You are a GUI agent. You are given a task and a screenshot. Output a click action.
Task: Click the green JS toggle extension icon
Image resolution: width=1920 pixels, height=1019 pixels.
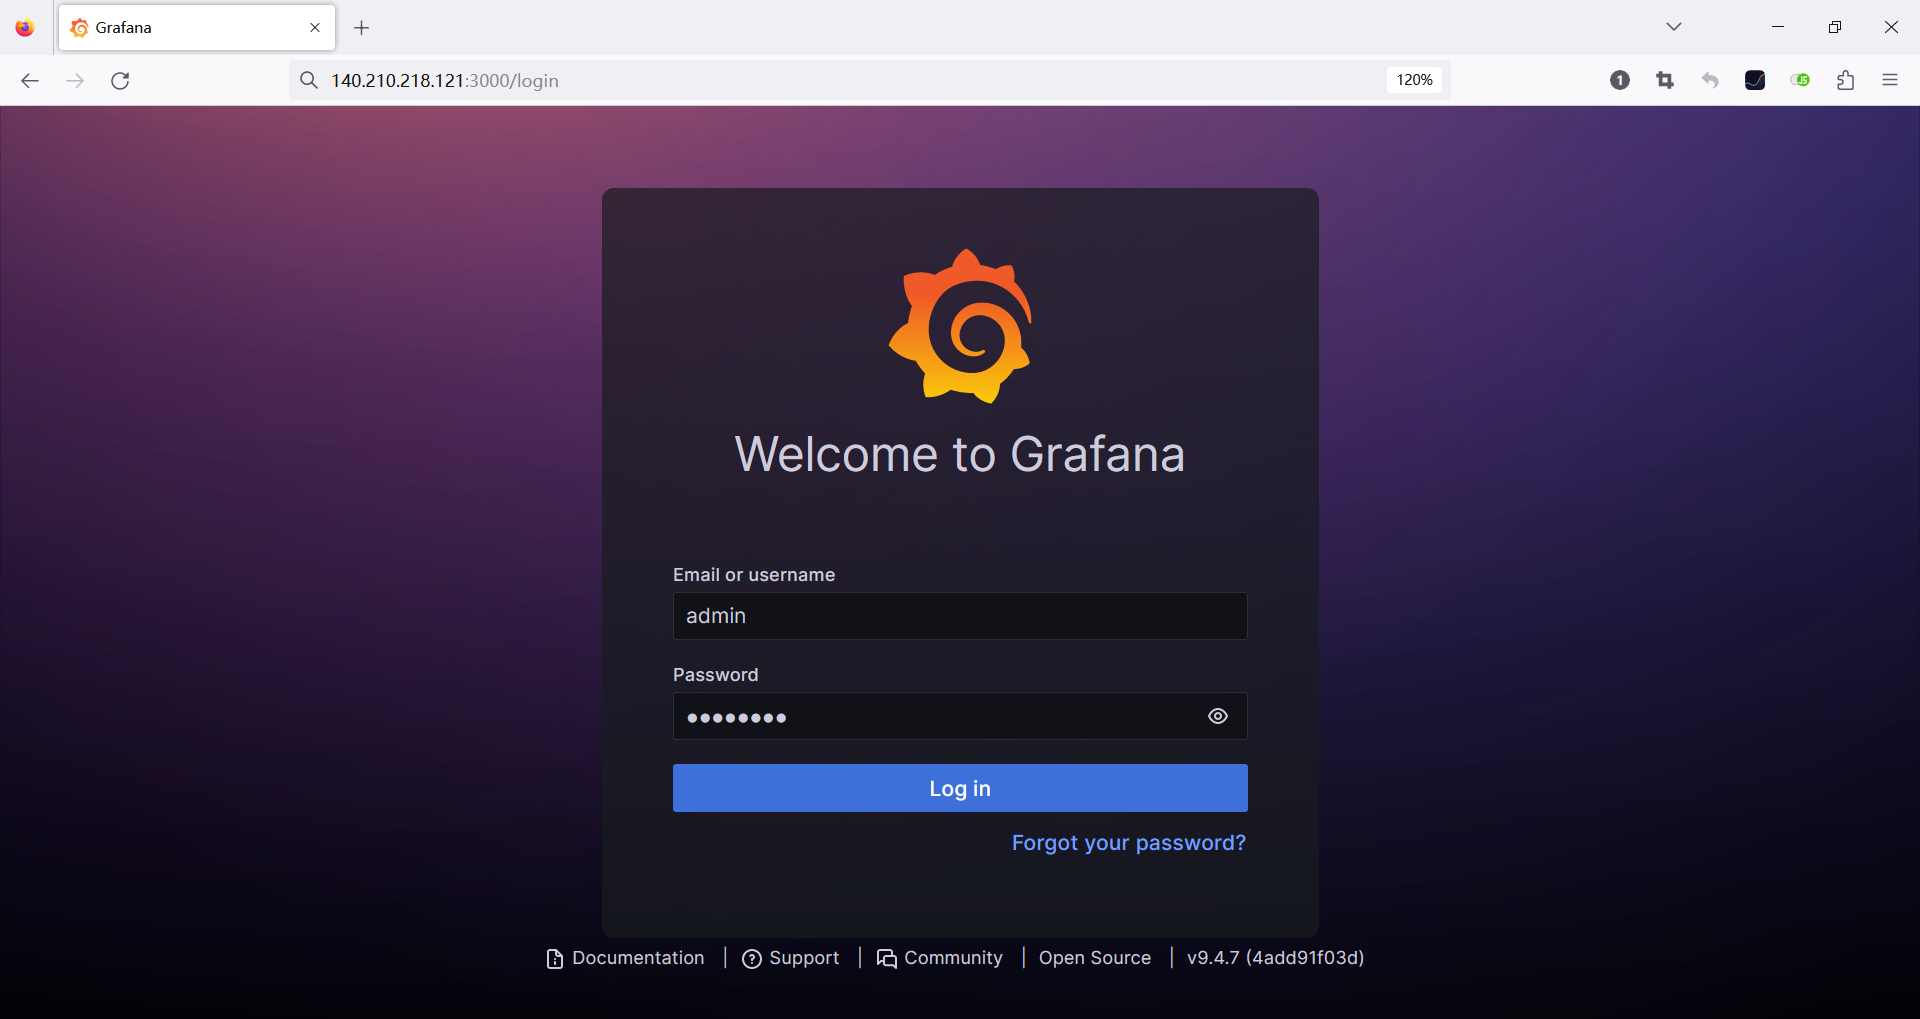pos(1800,81)
